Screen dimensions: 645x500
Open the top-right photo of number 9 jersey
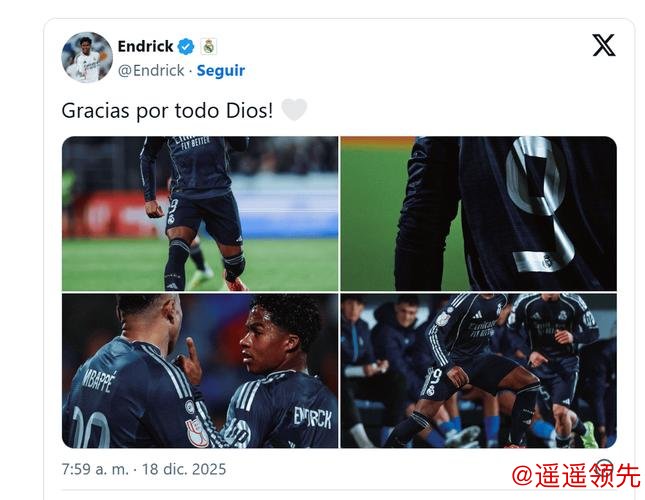(479, 213)
